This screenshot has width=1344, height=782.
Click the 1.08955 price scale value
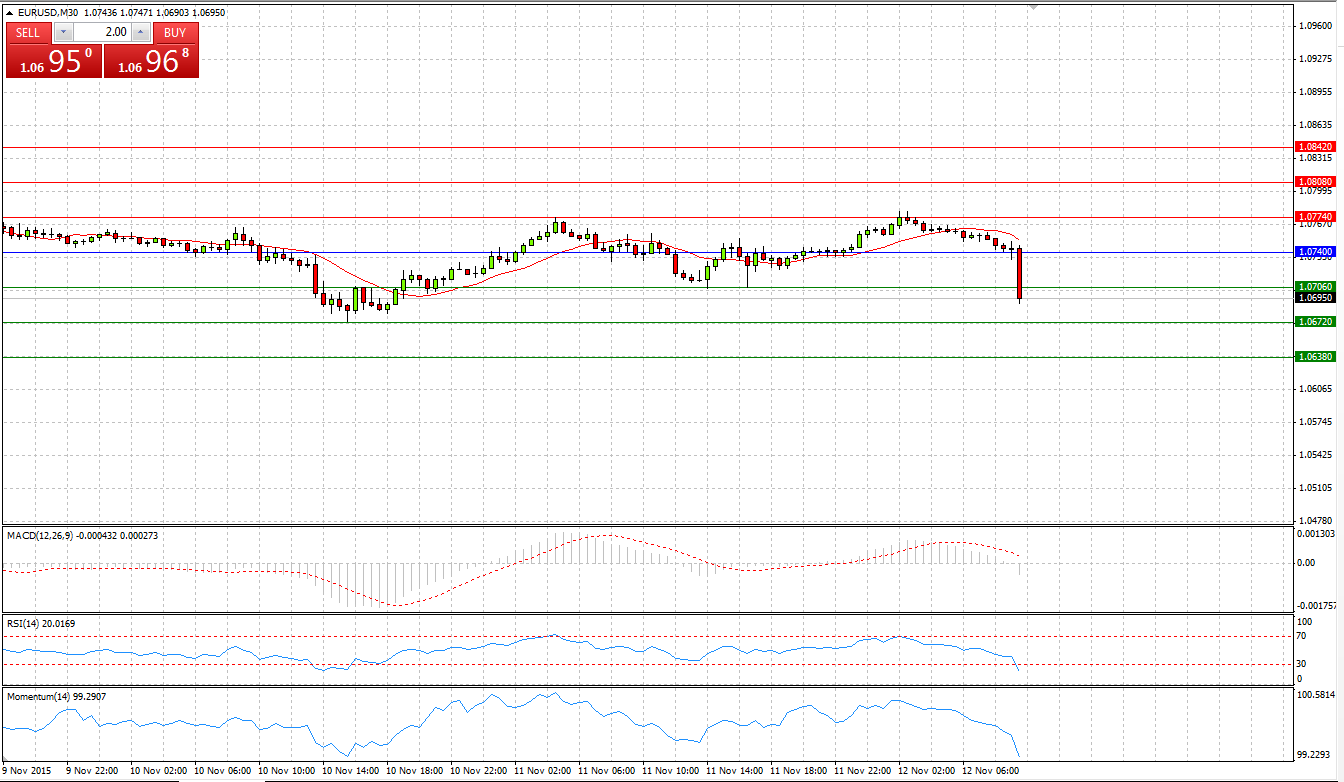pos(1315,91)
